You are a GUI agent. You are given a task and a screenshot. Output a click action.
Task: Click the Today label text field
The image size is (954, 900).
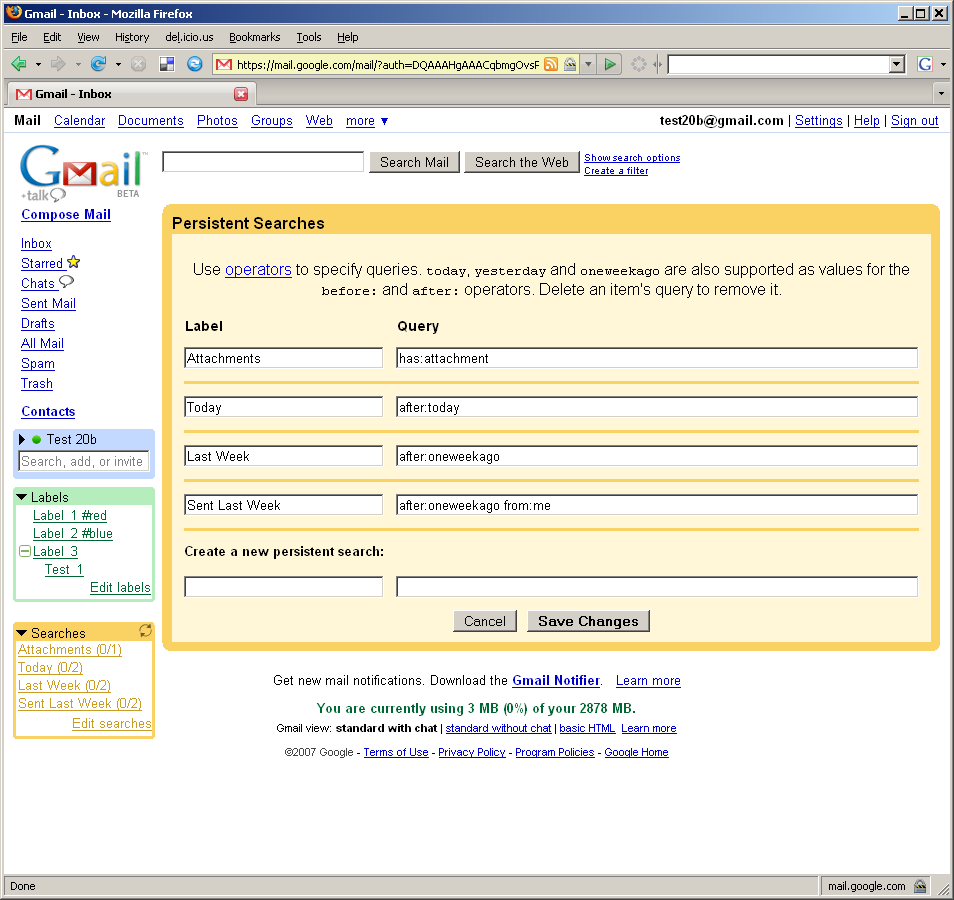coord(284,407)
